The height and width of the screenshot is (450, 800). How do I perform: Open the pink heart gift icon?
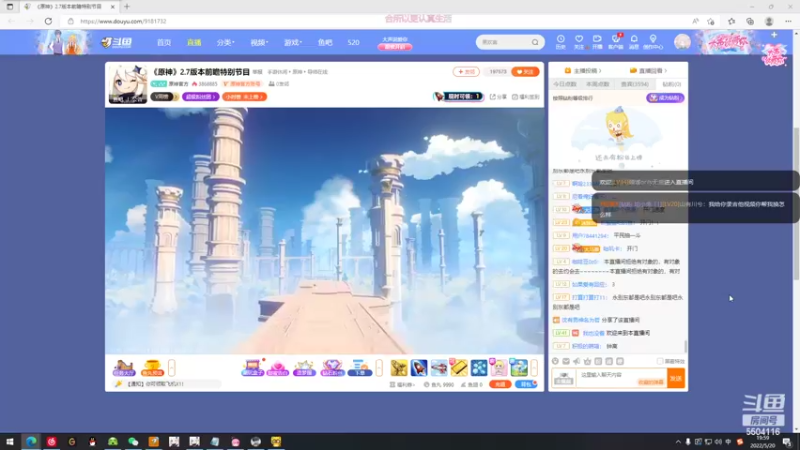[x=278, y=367]
